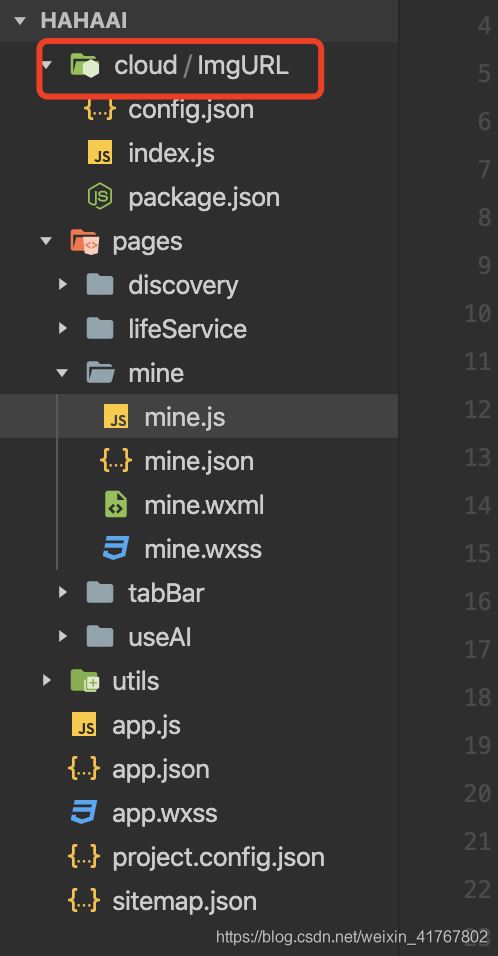Expand the utils folder arrow
This screenshot has width=498, height=956.
click(x=46, y=679)
